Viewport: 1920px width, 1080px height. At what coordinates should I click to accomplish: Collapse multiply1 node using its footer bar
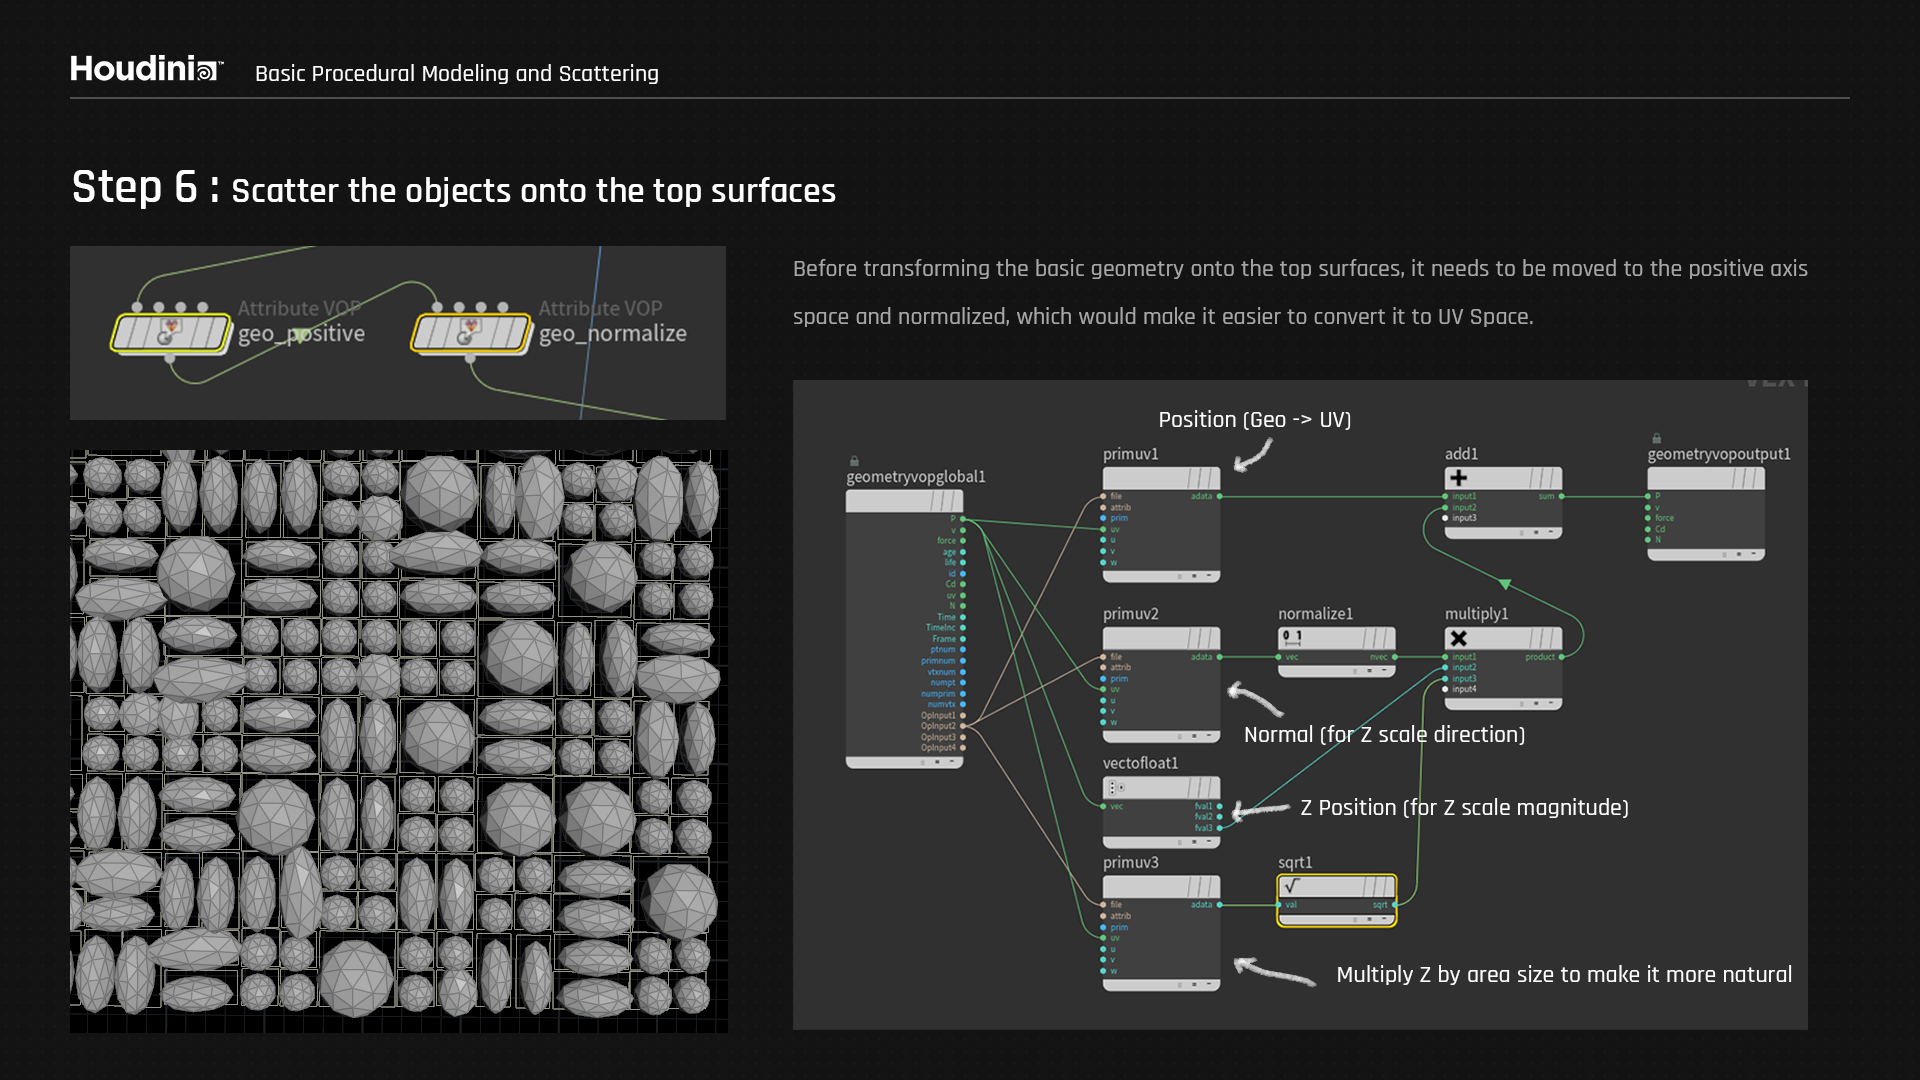tap(1503, 704)
